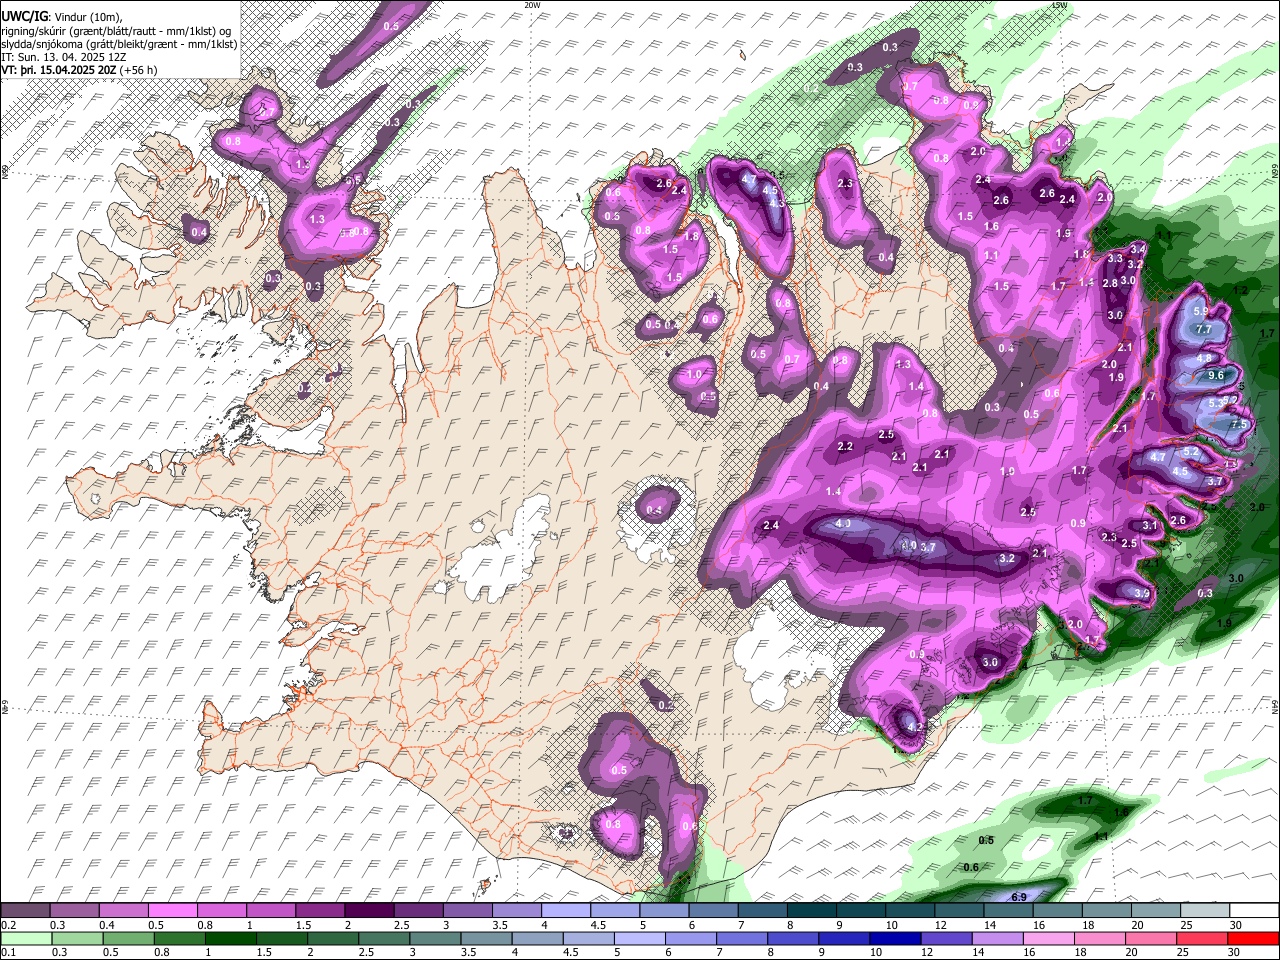Select the 2.8 value in the northeast
Image resolution: width=1280 pixels, height=960 pixels.
(1110, 283)
